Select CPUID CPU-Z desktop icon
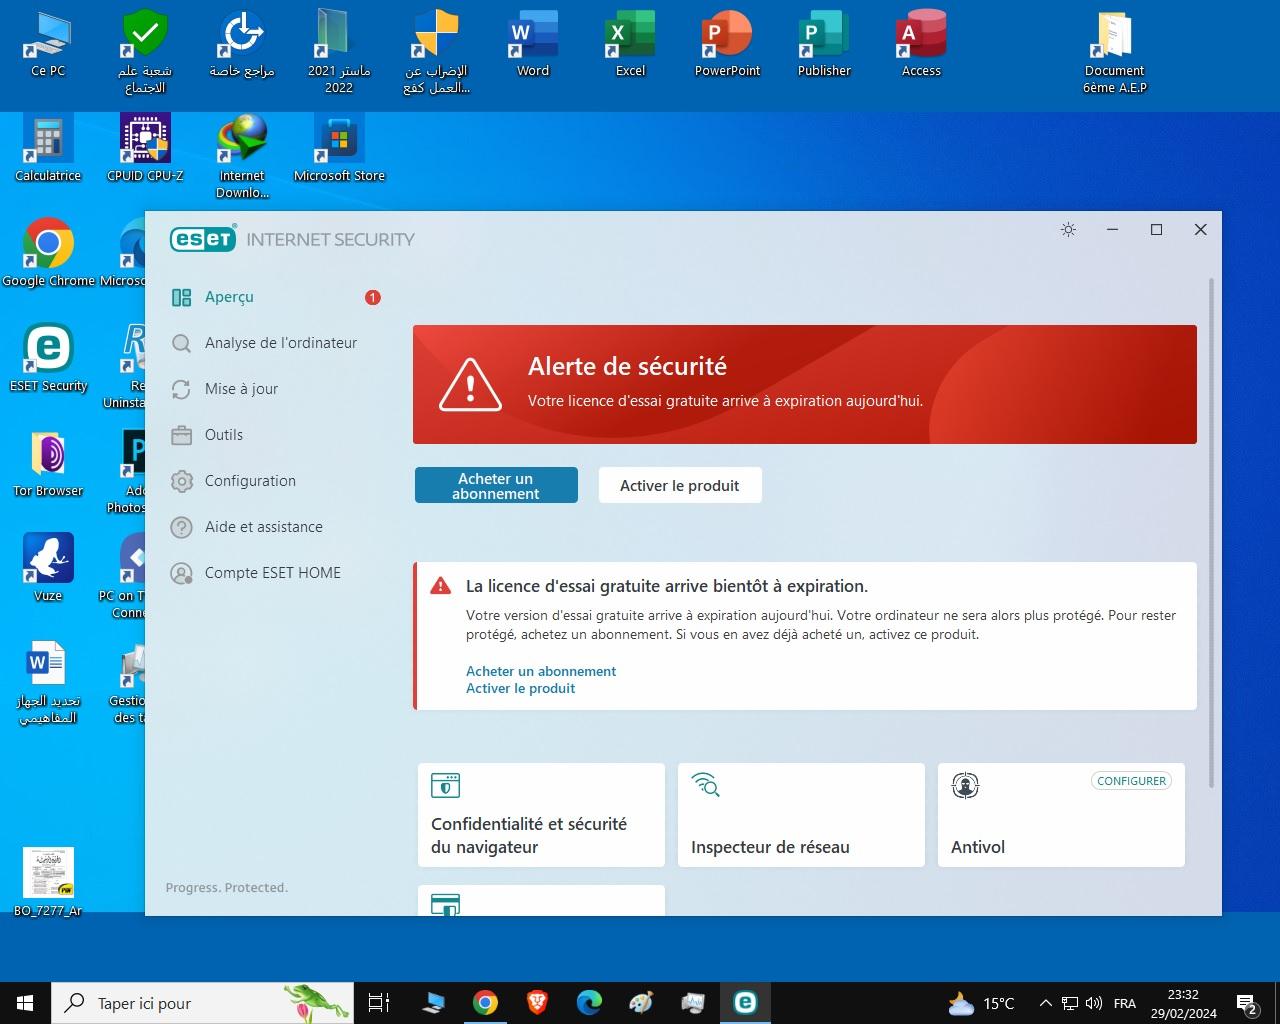Screen dimensions: 1280x1024 click(x=145, y=148)
